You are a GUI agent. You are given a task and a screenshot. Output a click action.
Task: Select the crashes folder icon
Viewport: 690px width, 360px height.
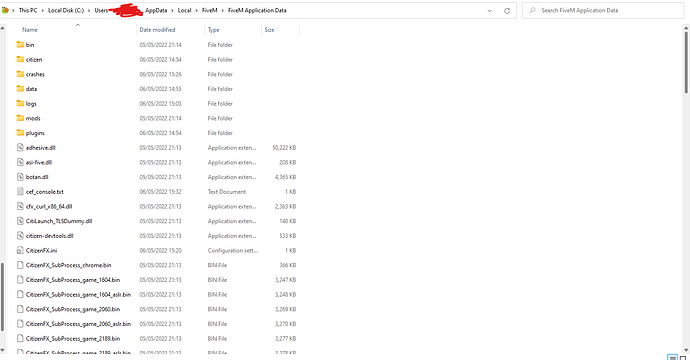pyautogui.click(x=20, y=74)
